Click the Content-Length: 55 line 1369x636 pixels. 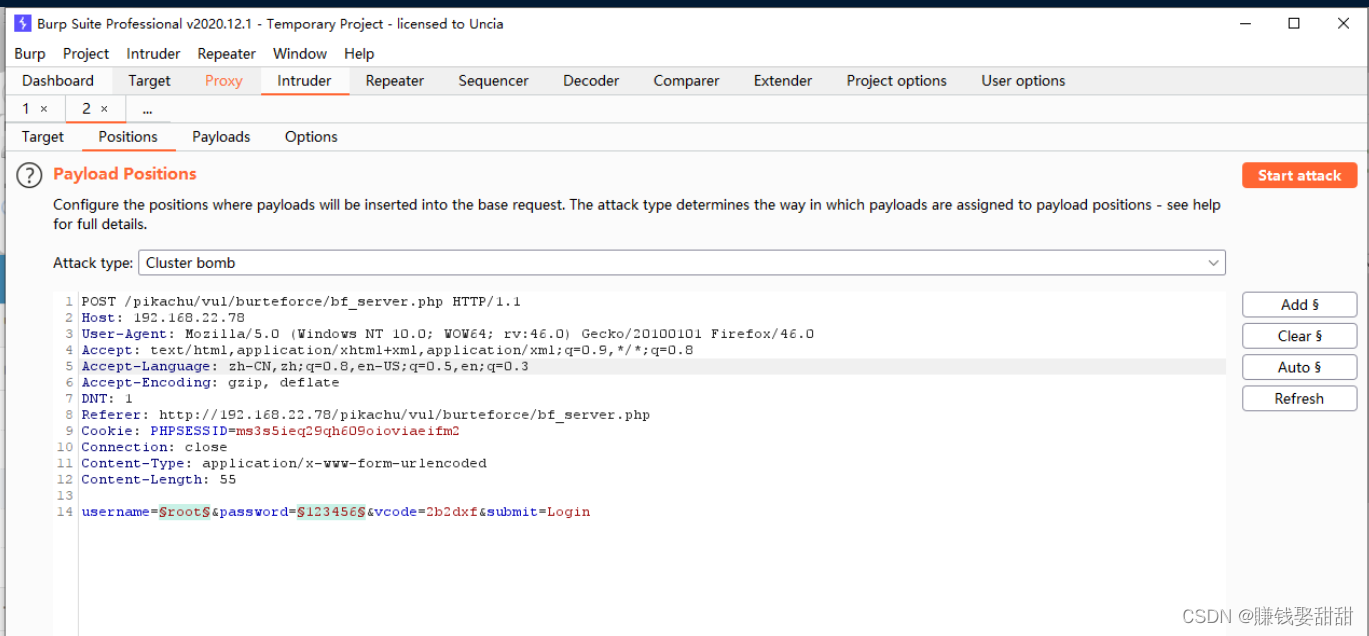click(x=158, y=480)
